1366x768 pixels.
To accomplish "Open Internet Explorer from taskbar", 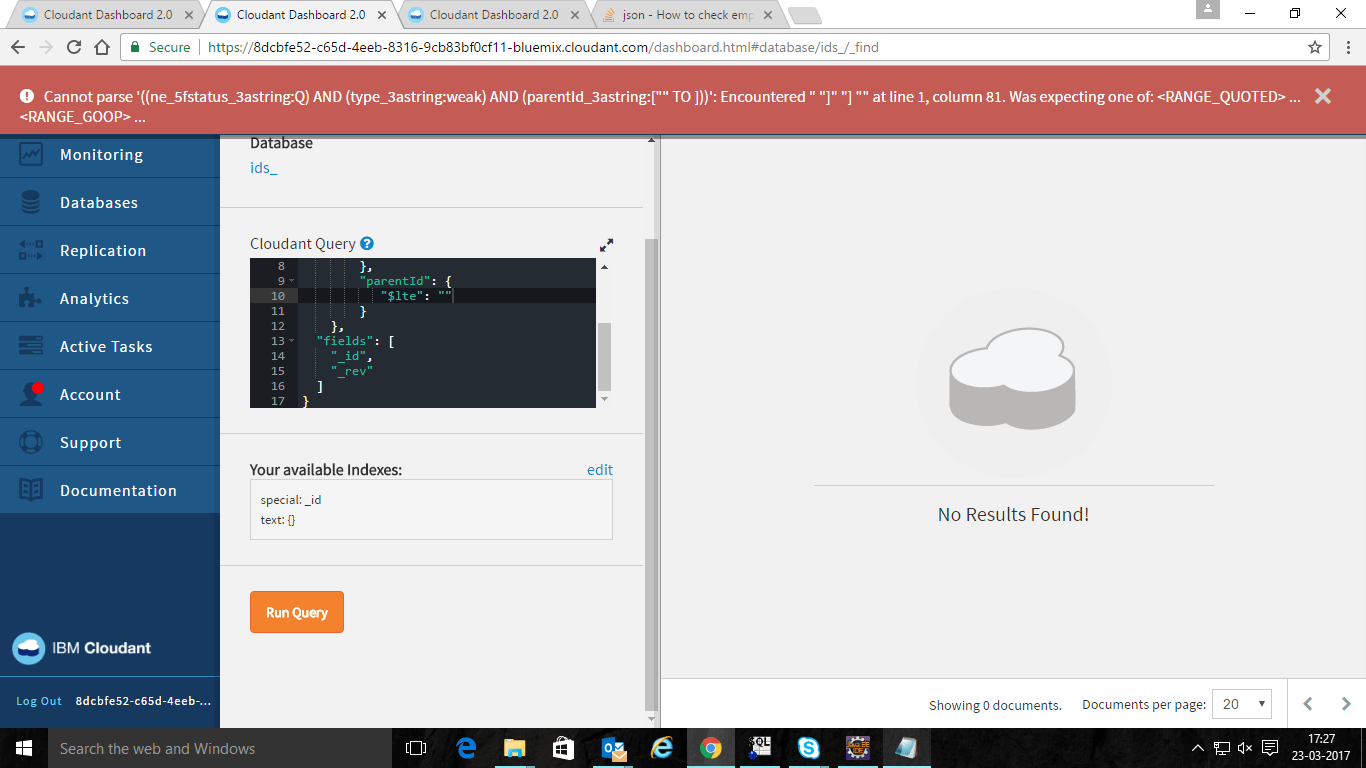I will pos(662,748).
